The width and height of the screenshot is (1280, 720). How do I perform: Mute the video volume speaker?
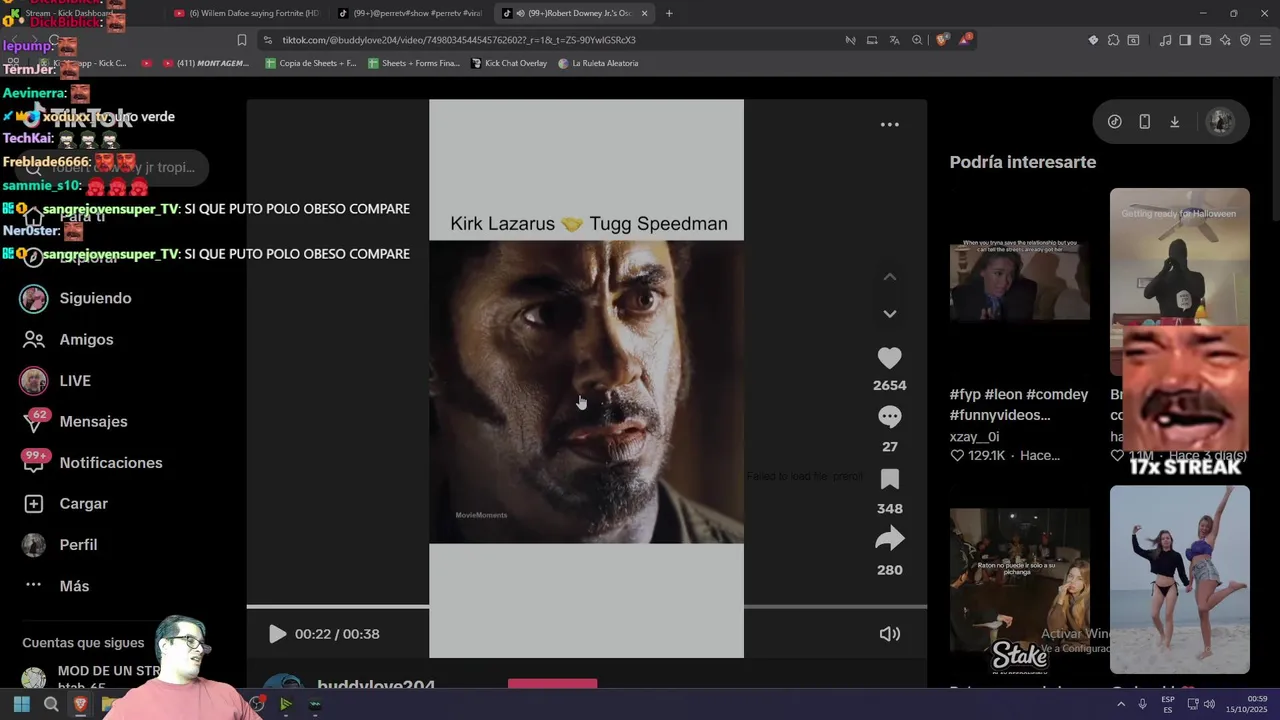[x=889, y=634]
